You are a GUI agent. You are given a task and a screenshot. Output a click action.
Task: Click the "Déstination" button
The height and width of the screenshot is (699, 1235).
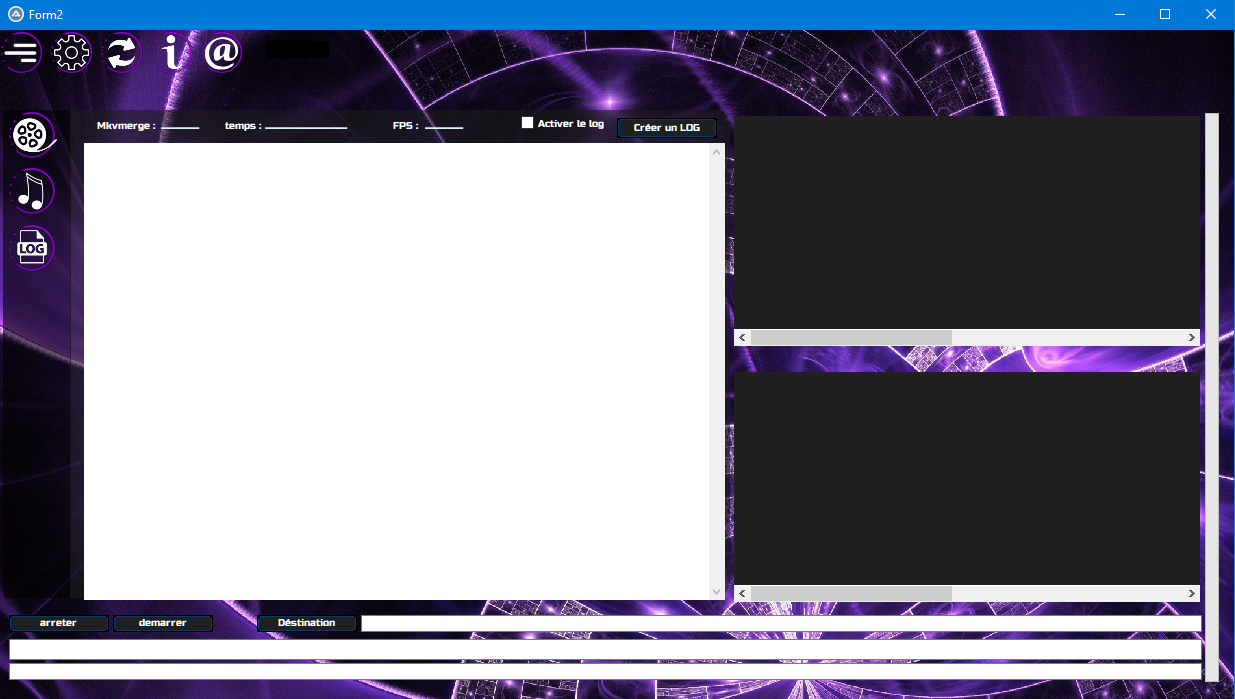click(x=307, y=623)
